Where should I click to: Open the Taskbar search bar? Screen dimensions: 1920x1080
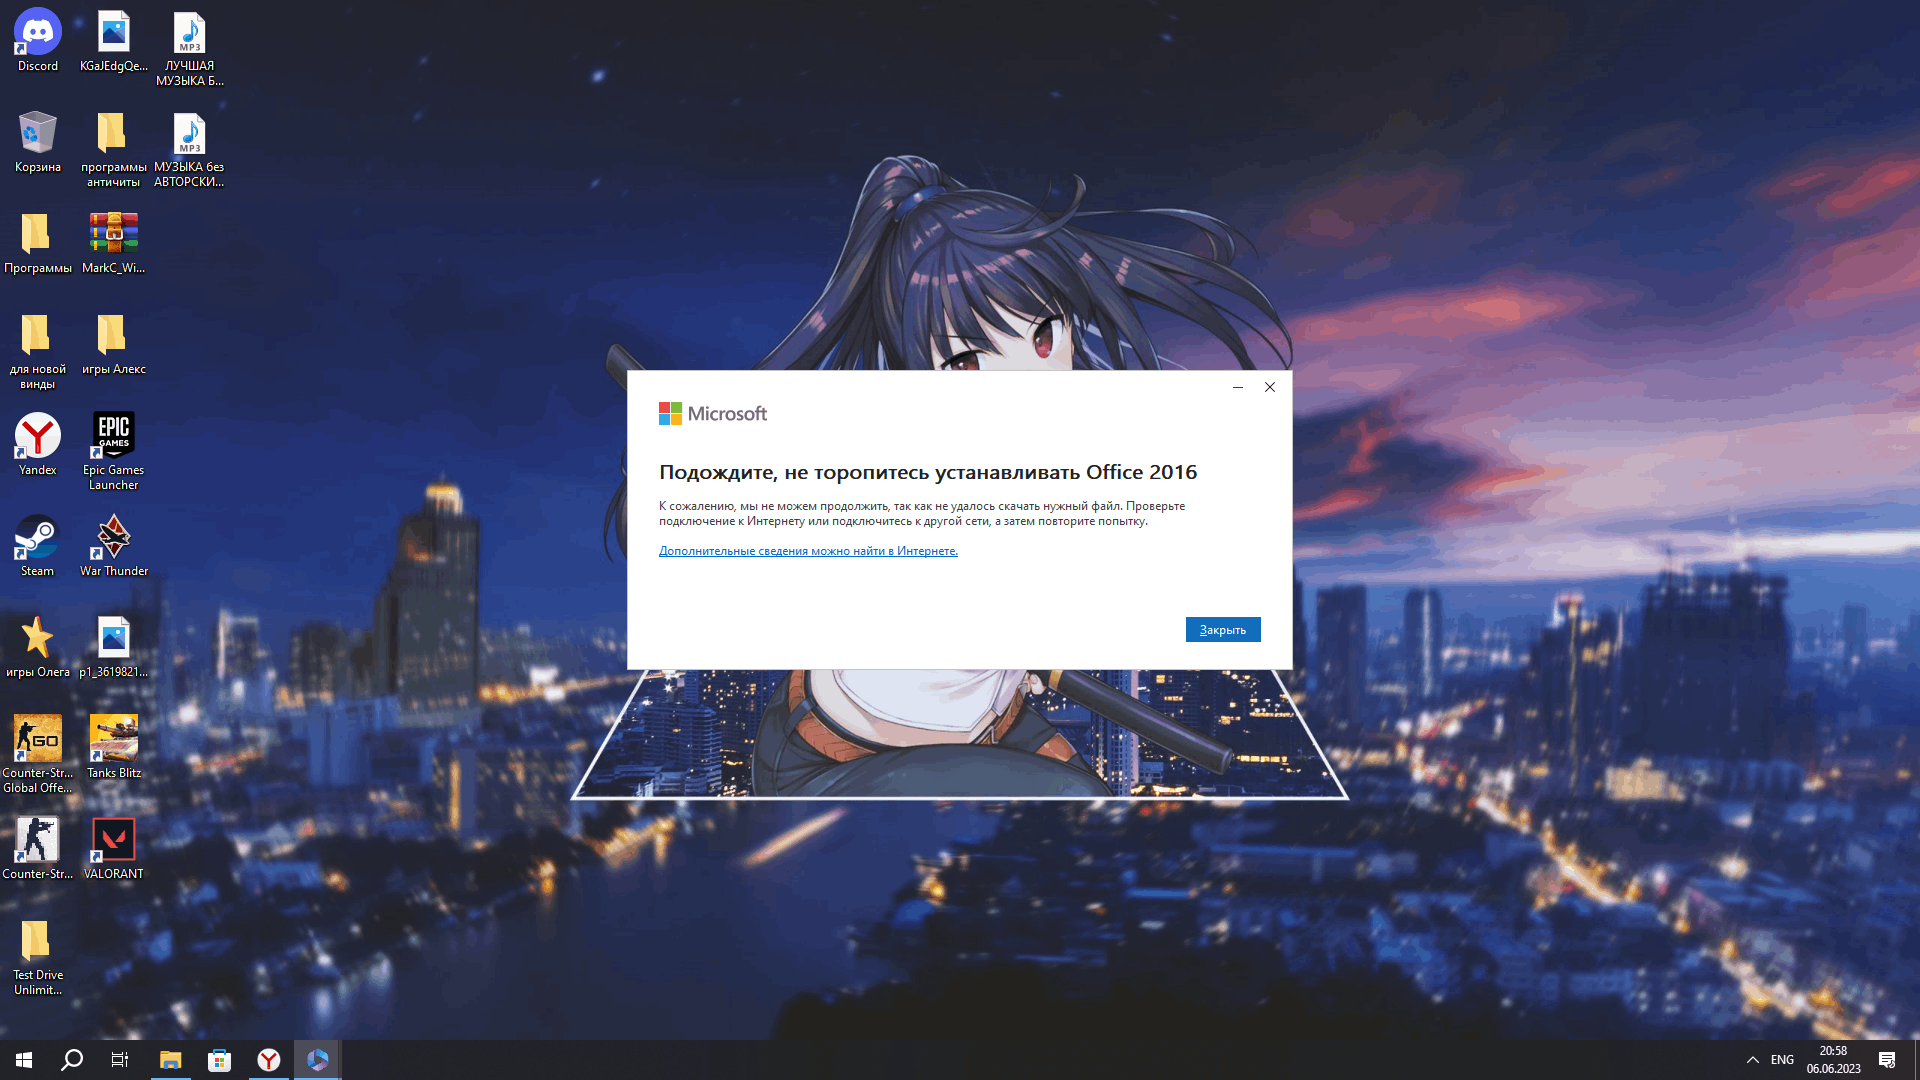click(73, 1059)
